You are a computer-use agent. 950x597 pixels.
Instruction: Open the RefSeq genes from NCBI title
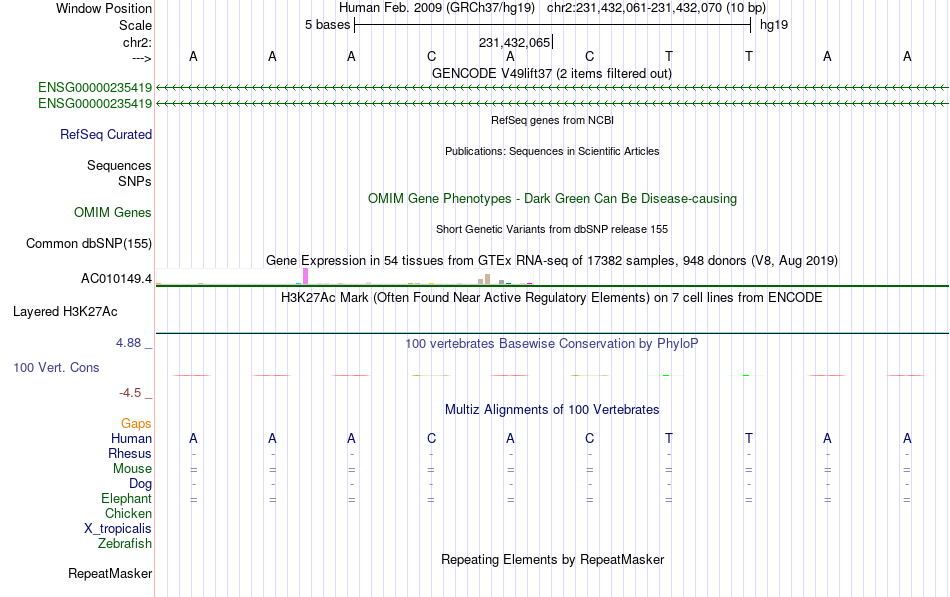click(553, 120)
